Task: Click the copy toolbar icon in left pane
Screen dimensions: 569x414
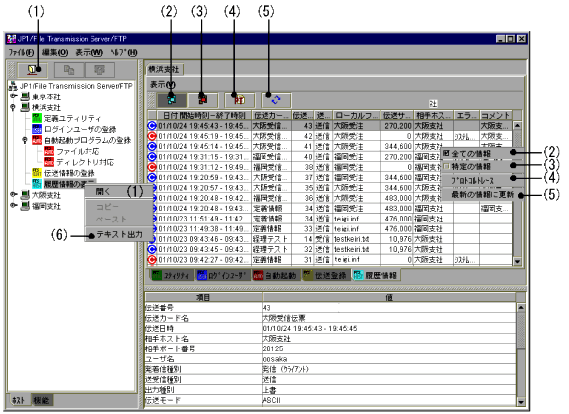Action: (x=69, y=70)
